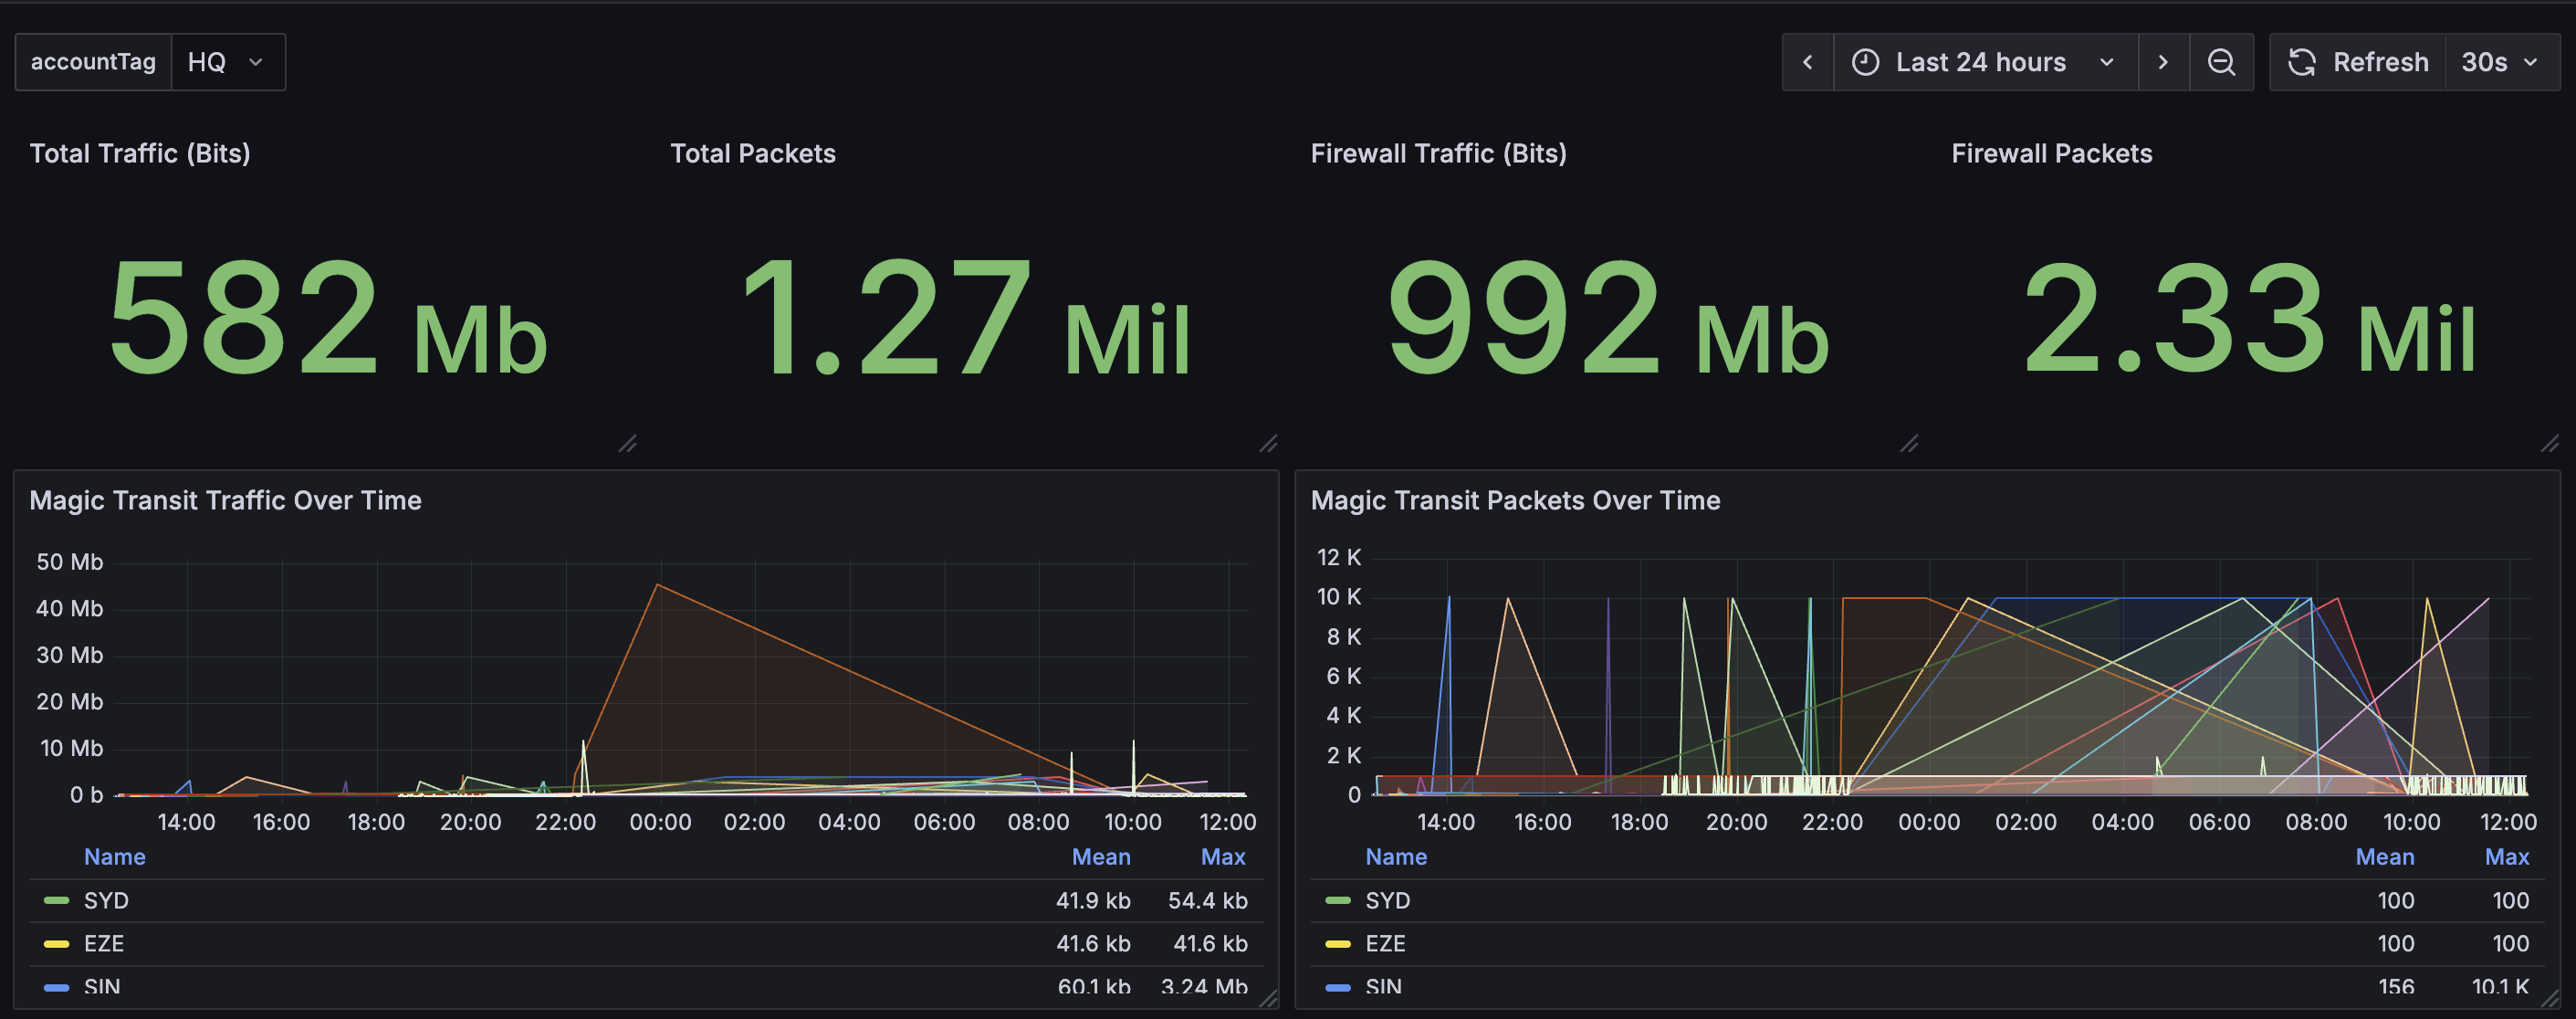Toggle SIN series in traffic legend

102,986
